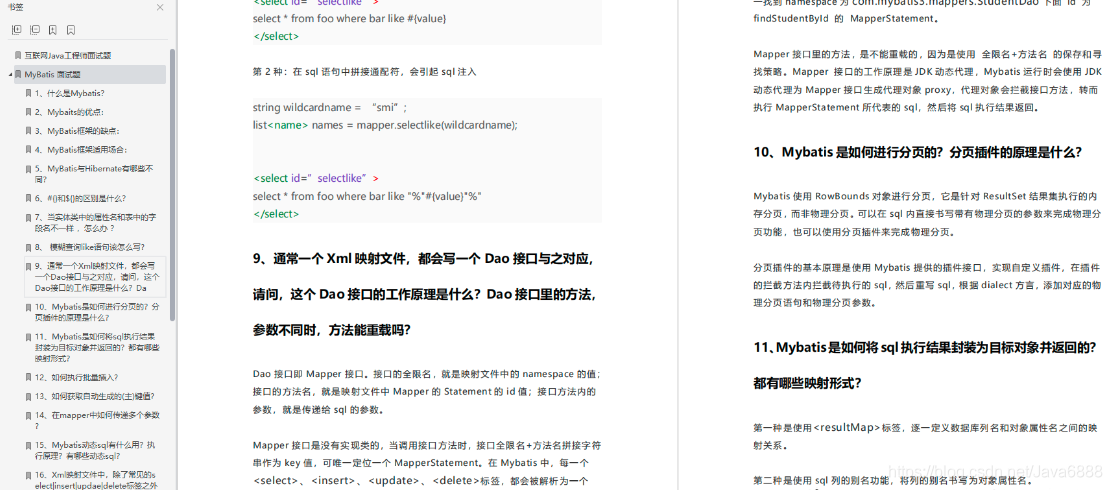Jump to bookmark 11、Mybatis是如何将sql执行结果封装

pos(99,347)
